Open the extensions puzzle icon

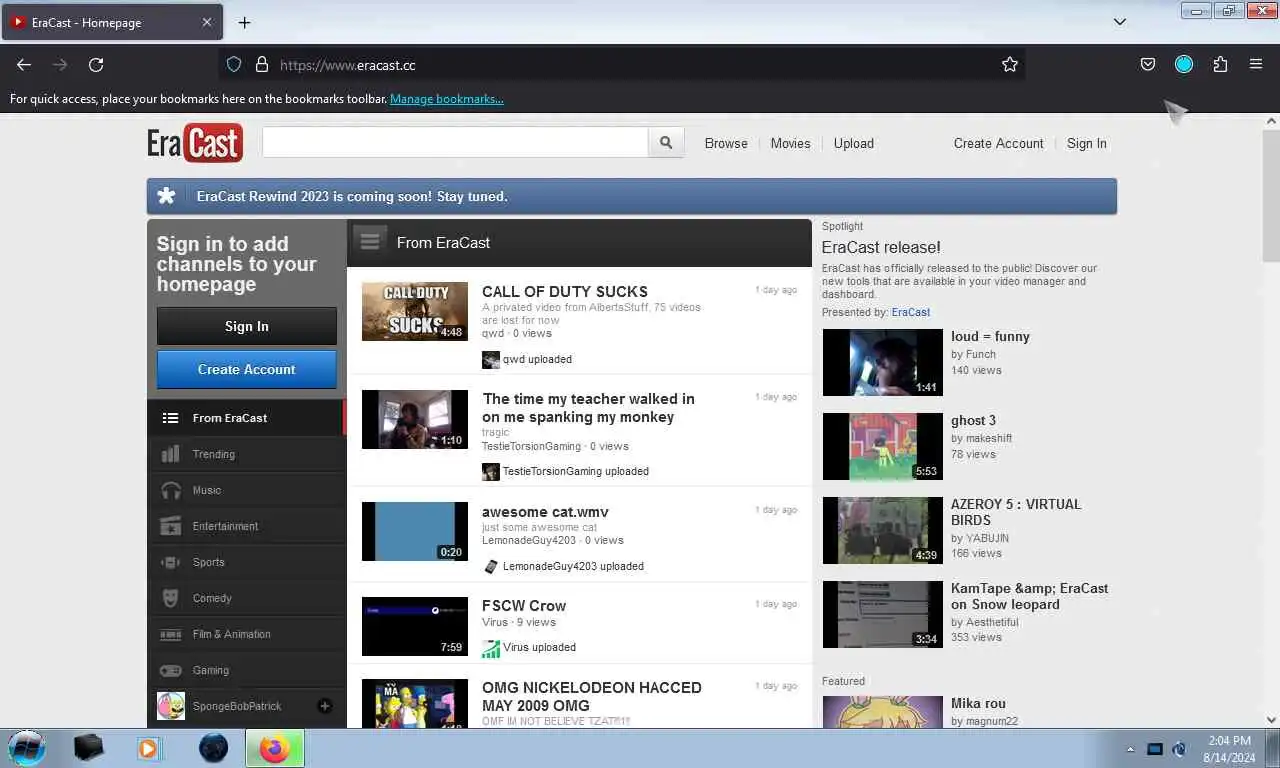[x=1220, y=64]
